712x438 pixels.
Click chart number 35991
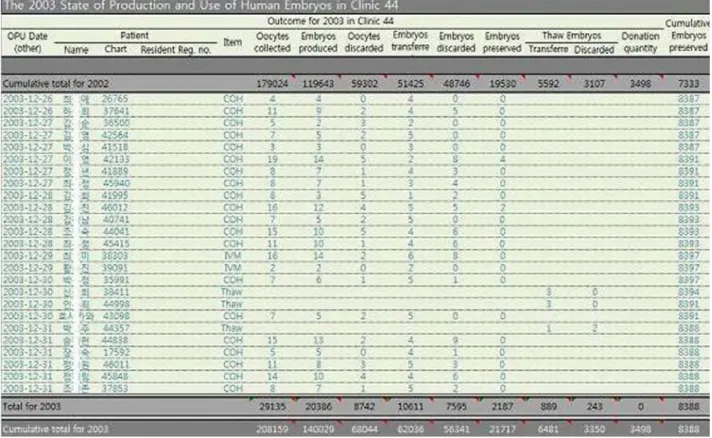tap(115, 280)
